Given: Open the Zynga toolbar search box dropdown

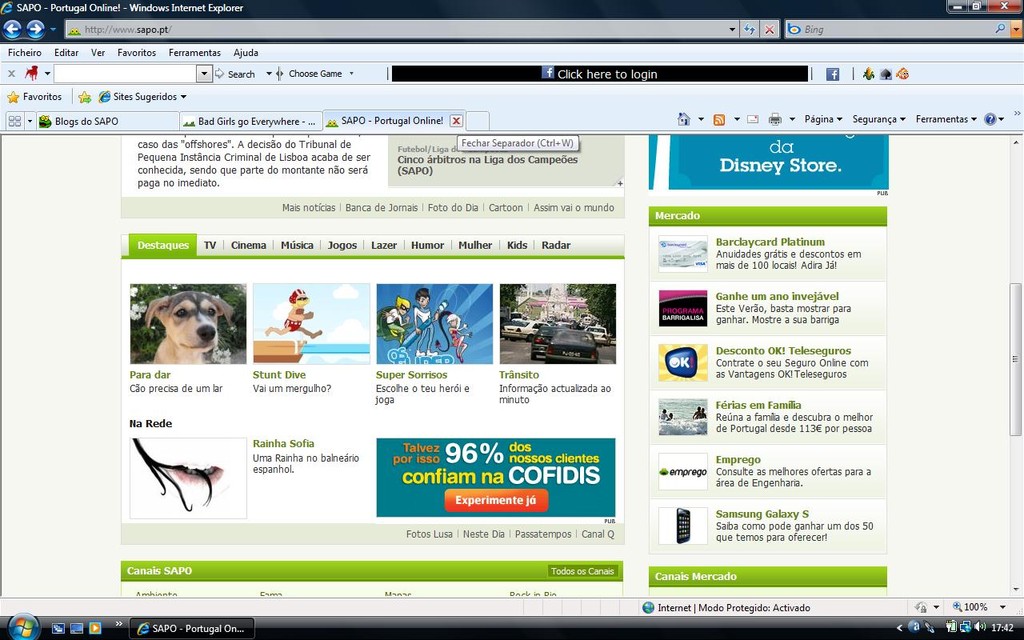Looking at the screenshot, I should pyautogui.click(x=204, y=74).
